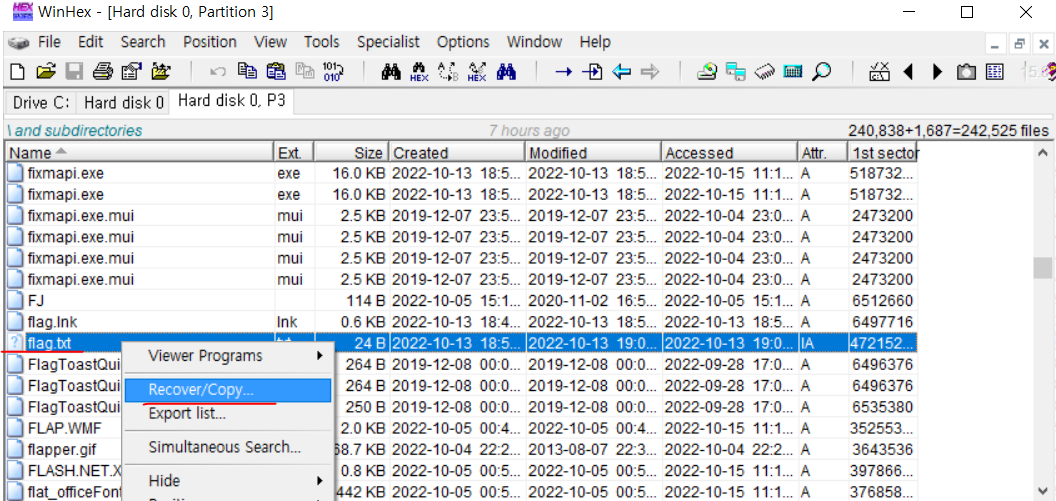The height and width of the screenshot is (501, 1056).
Task: Click the Write Clipboard paste icon
Action: click(277, 71)
